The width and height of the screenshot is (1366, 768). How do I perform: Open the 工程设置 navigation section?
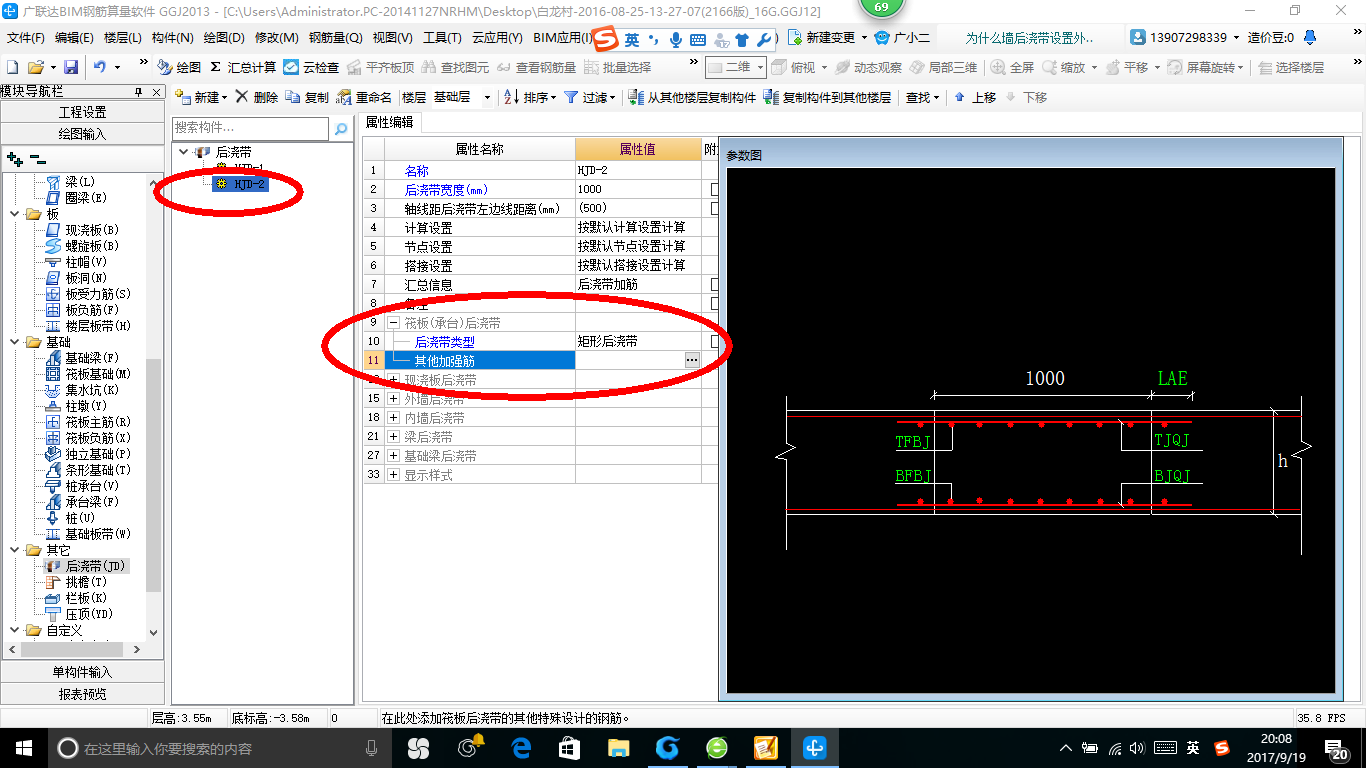coord(82,112)
